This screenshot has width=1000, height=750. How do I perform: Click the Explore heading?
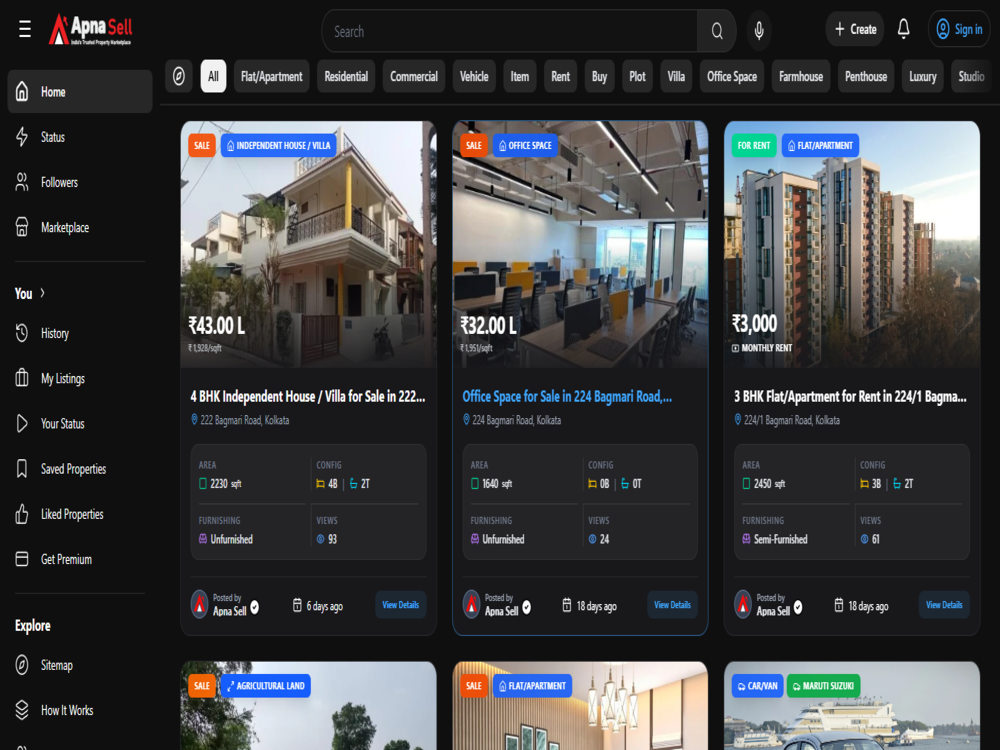click(x=33, y=626)
